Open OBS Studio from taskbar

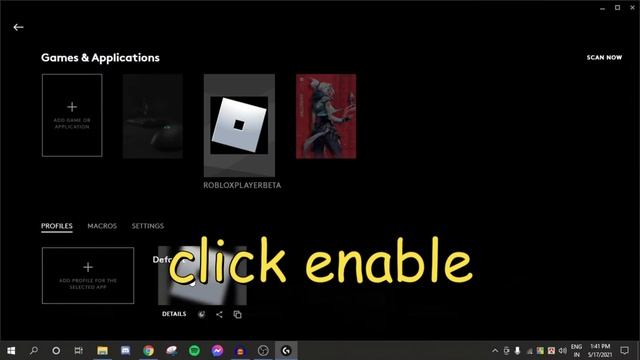[x=263, y=350]
